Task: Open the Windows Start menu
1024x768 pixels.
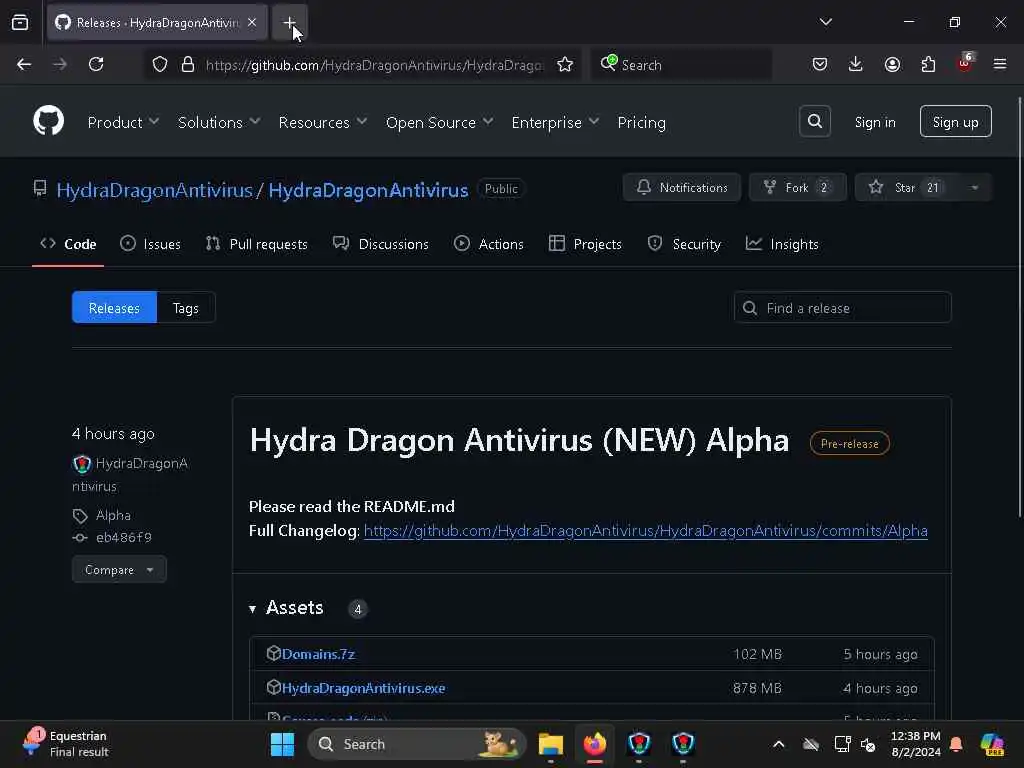Action: (x=282, y=744)
